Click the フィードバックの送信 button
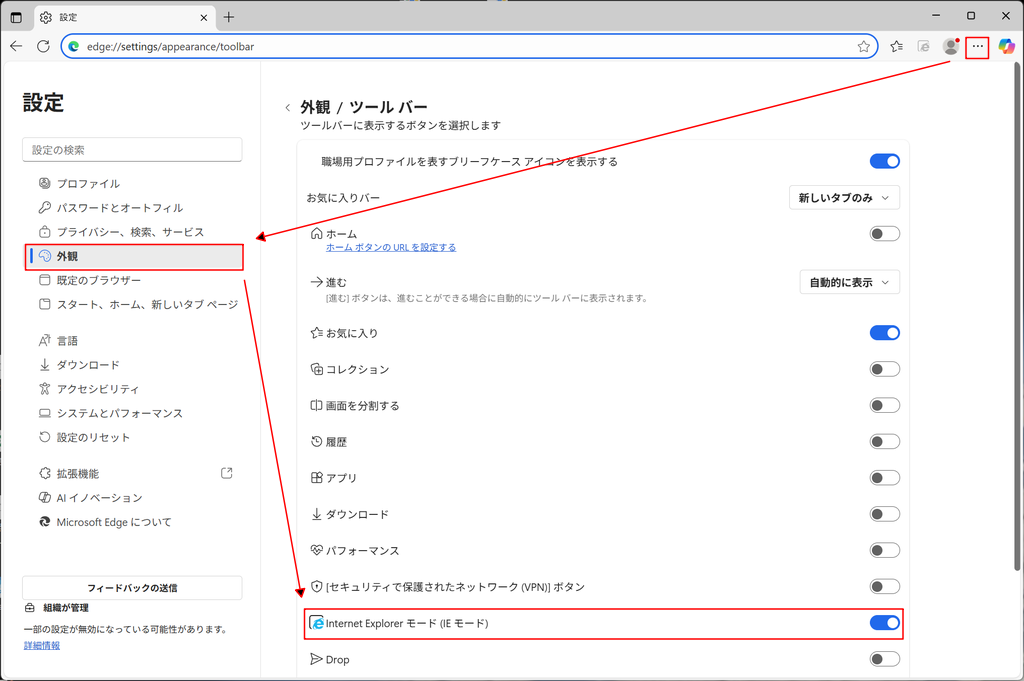This screenshot has height=681, width=1024. [x=132, y=588]
